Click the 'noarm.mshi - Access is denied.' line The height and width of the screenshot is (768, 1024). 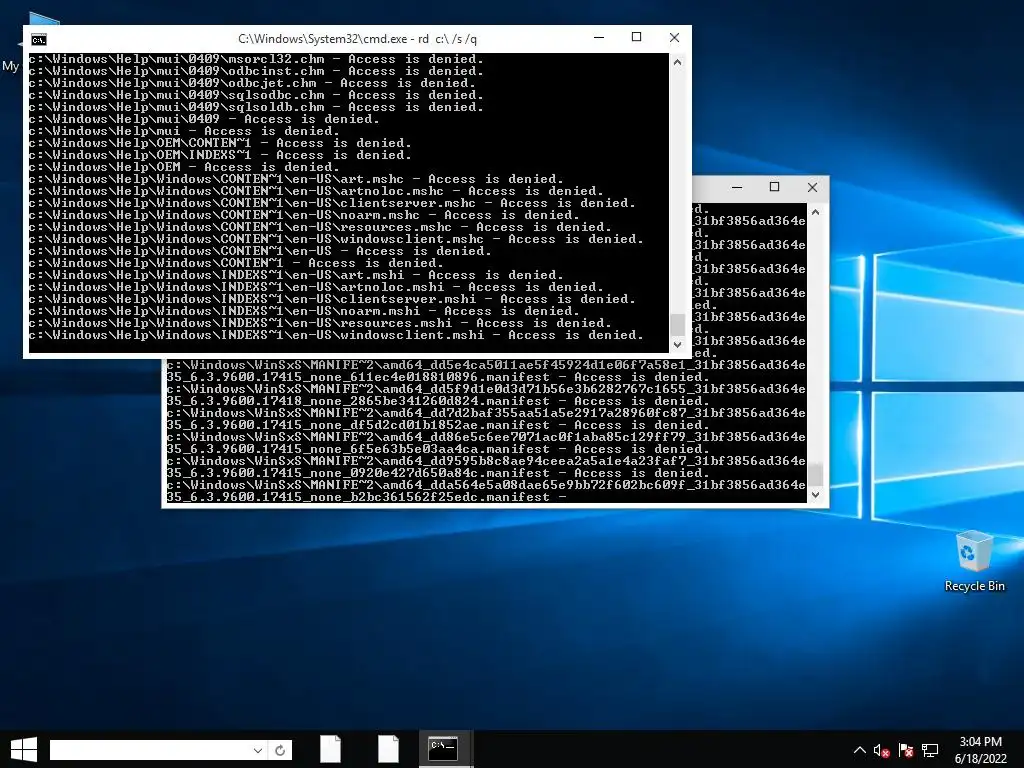tap(304, 312)
